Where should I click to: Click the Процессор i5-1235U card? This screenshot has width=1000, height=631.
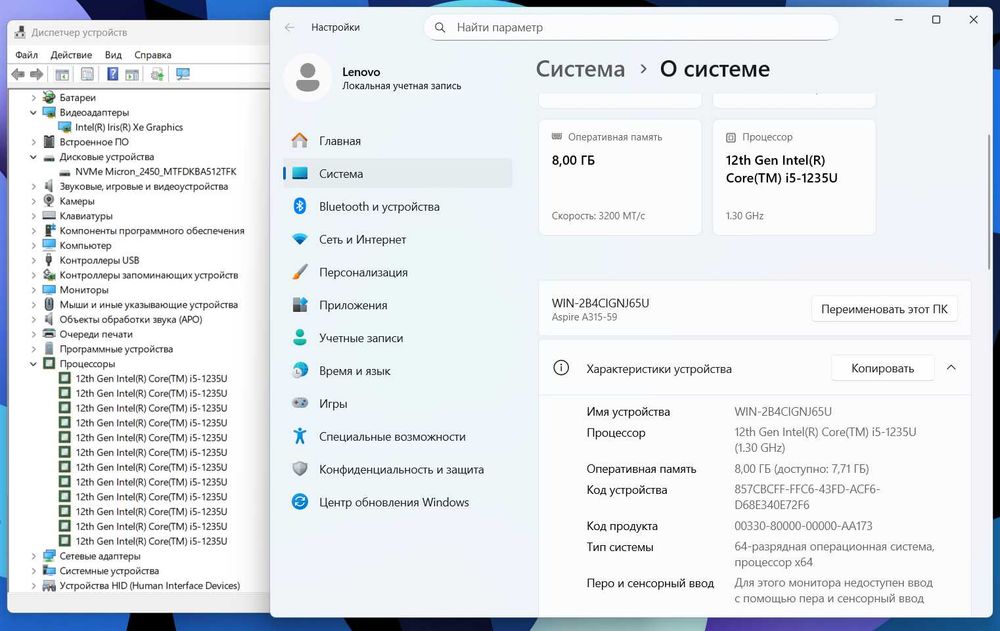click(x=794, y=177)
